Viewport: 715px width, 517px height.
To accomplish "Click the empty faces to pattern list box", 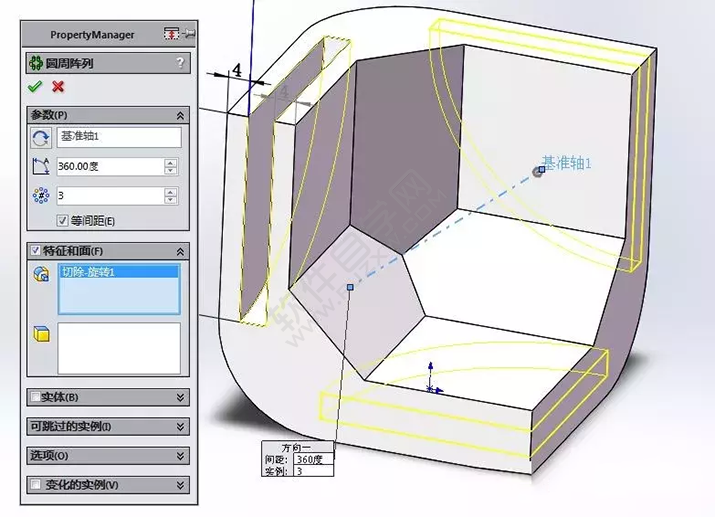I will point(119,348).
